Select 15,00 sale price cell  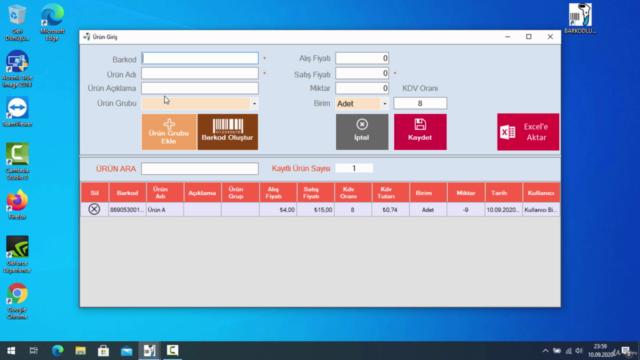315,210
